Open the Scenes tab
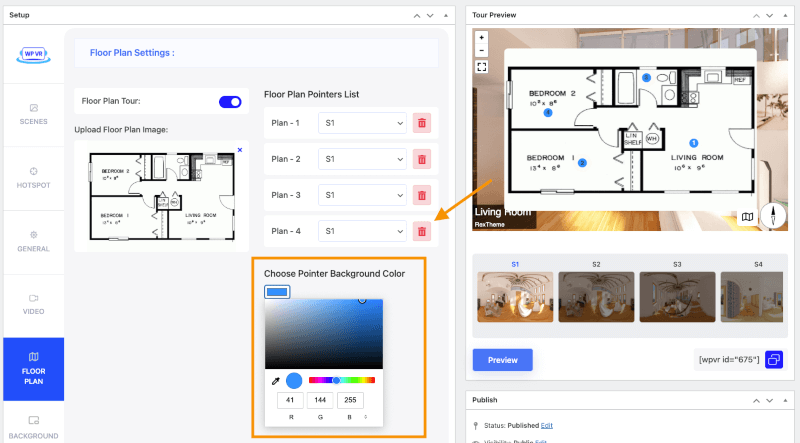The height and width of the screenshot is (443, 800). coord(34,115)
